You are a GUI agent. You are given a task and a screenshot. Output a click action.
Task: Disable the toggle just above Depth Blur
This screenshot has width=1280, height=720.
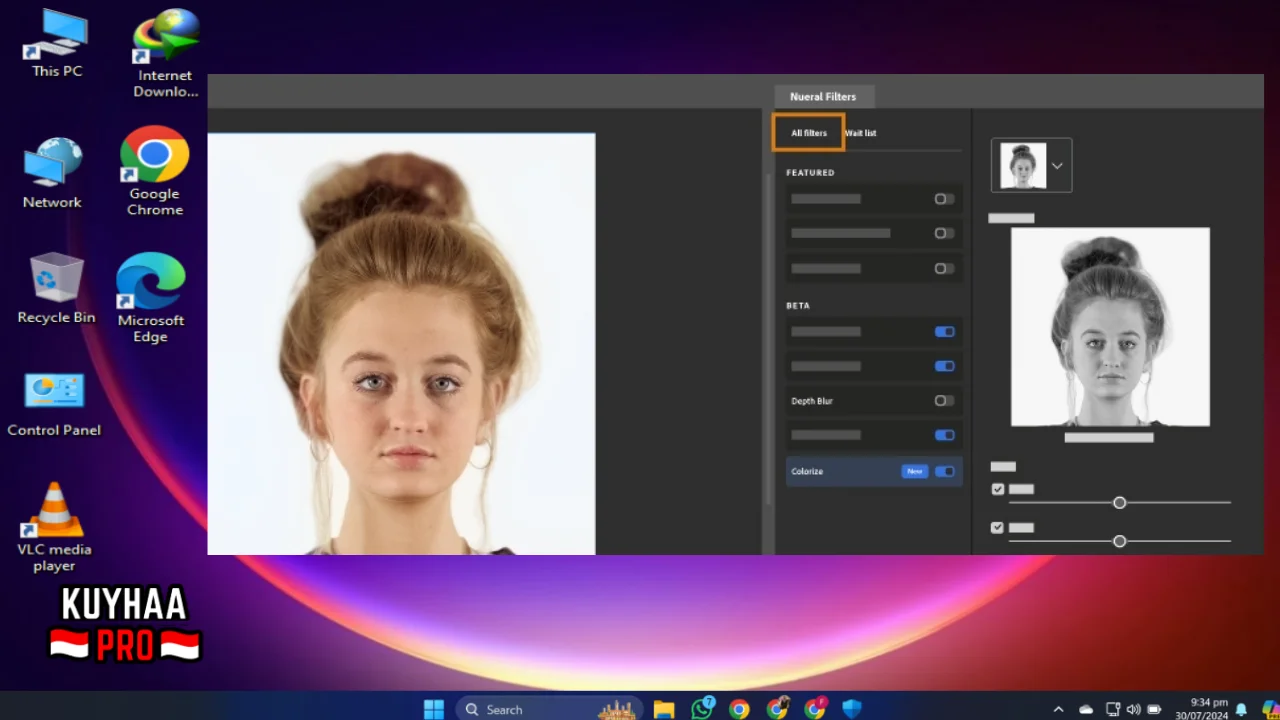tap(944, 366)
